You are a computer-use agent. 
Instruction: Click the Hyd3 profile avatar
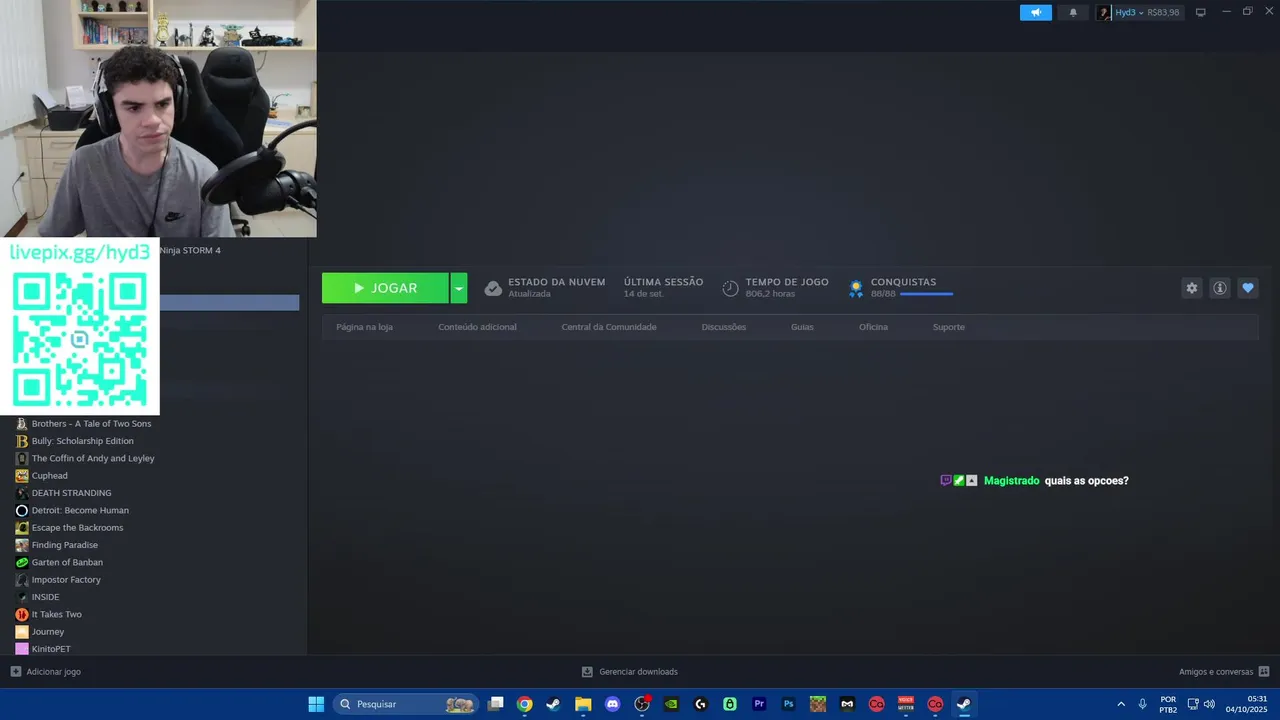(x=1104, y=12)
